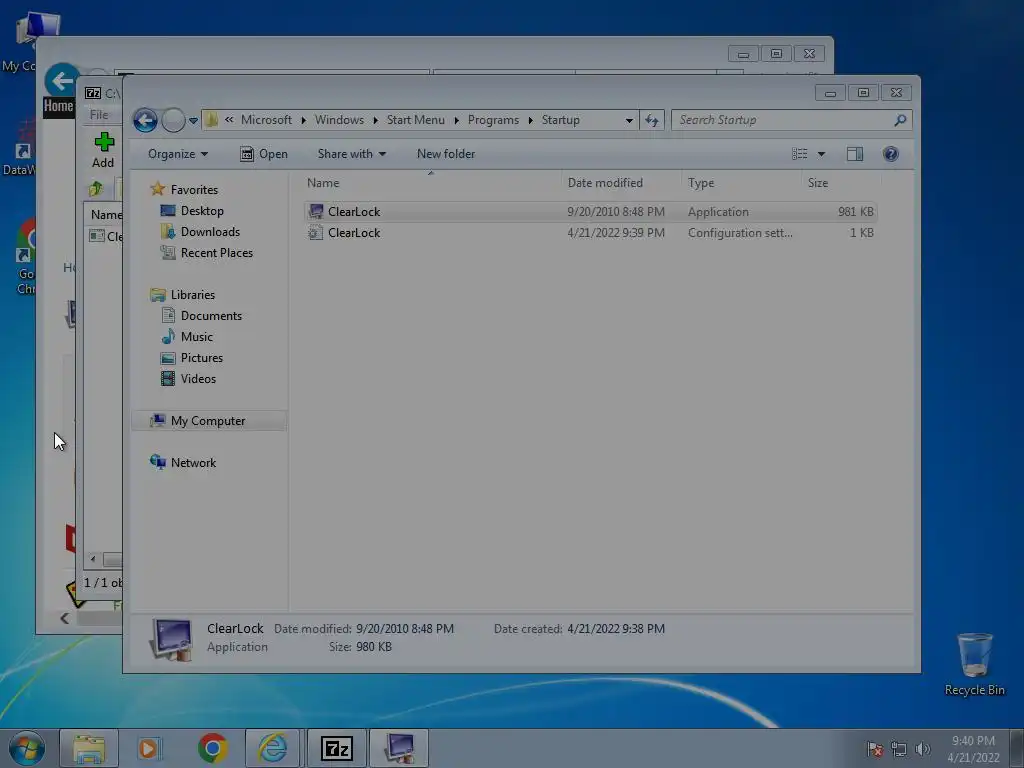The image size is (1024, 768).
Task: Sort by Date modified column
Action: point(621,183)
